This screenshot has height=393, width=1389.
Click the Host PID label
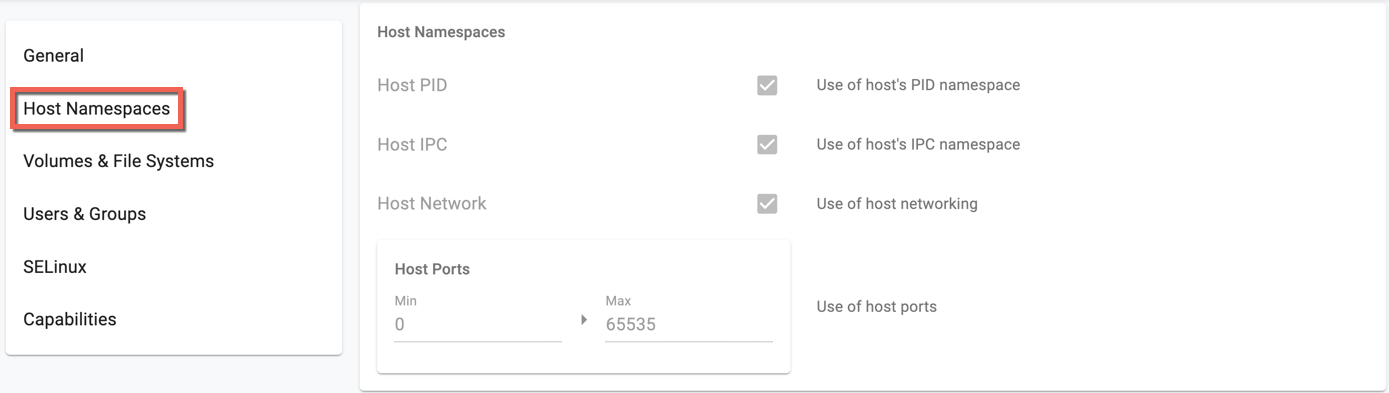pos(412,85)
